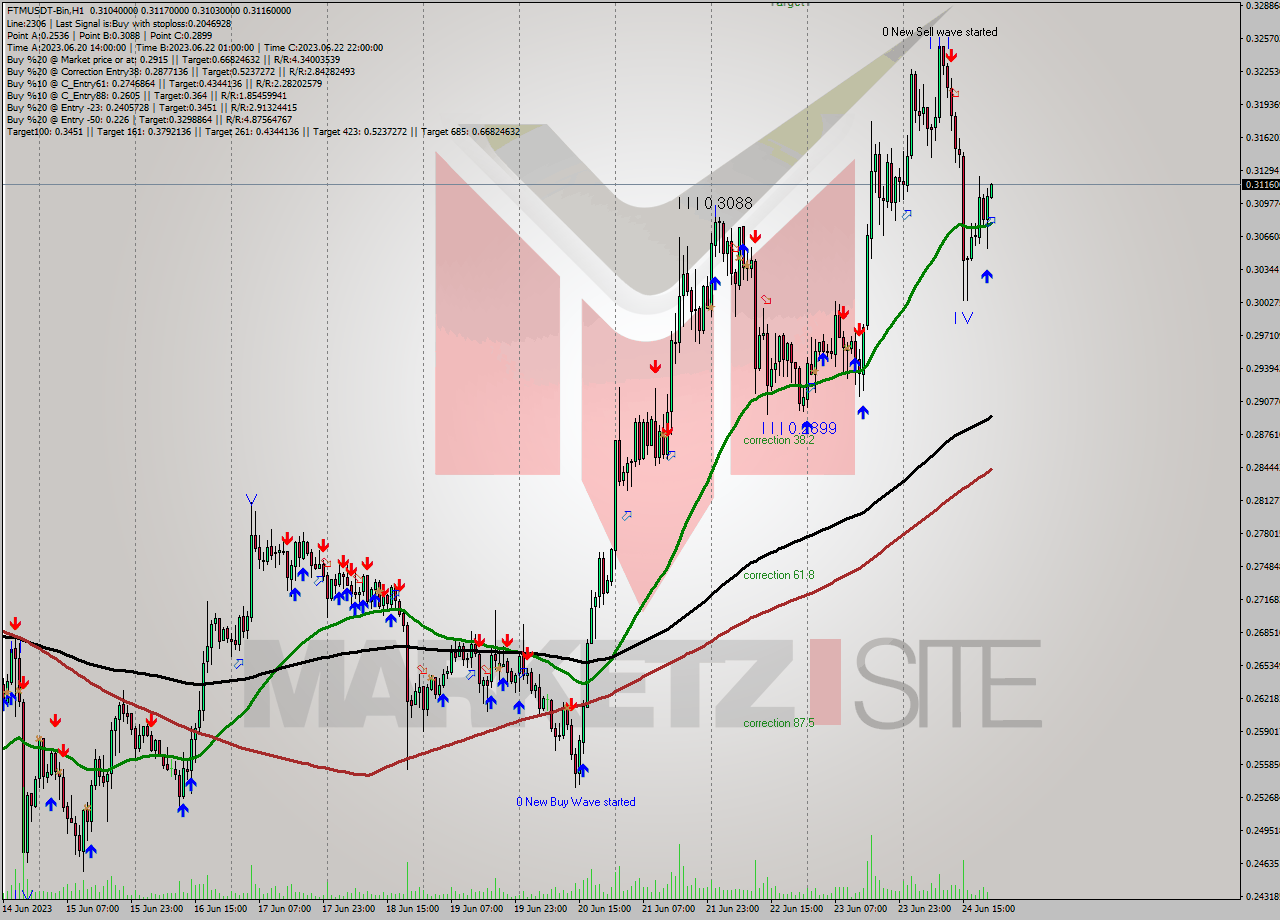1280x920 pixels.
Task: Click the '23 Jun 07:00' time axis label
Action: tap(859, 909)
